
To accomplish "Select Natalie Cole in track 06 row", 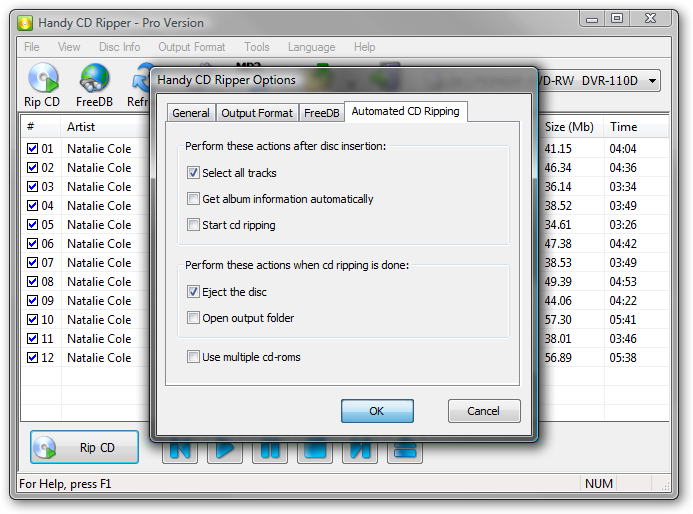I will (99, 244).
